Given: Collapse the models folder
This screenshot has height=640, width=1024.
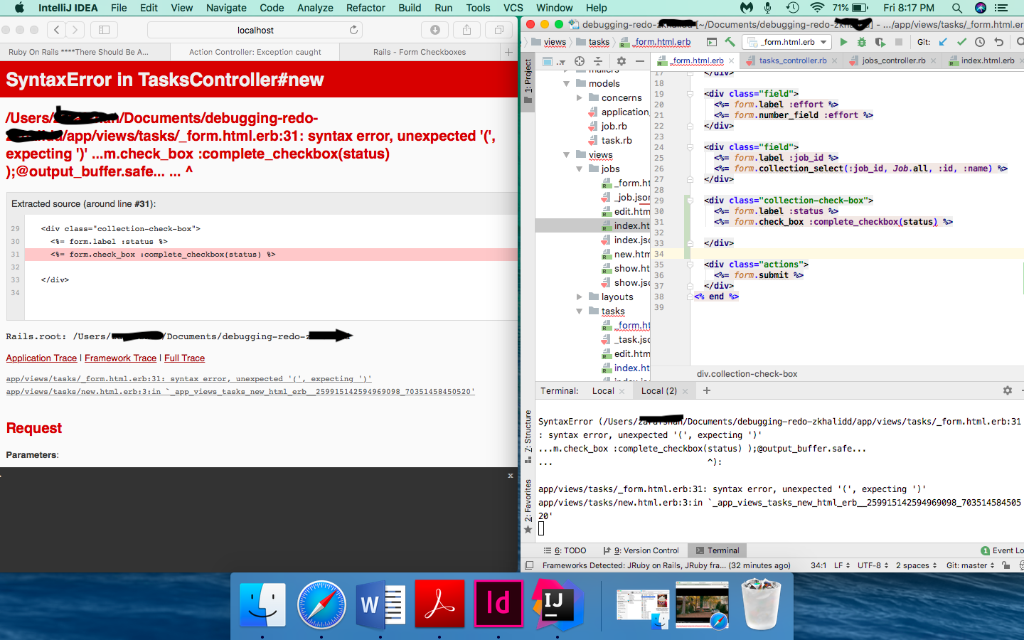Looking at the screenshot, I should pyautogui.click(x=566, y=84).
